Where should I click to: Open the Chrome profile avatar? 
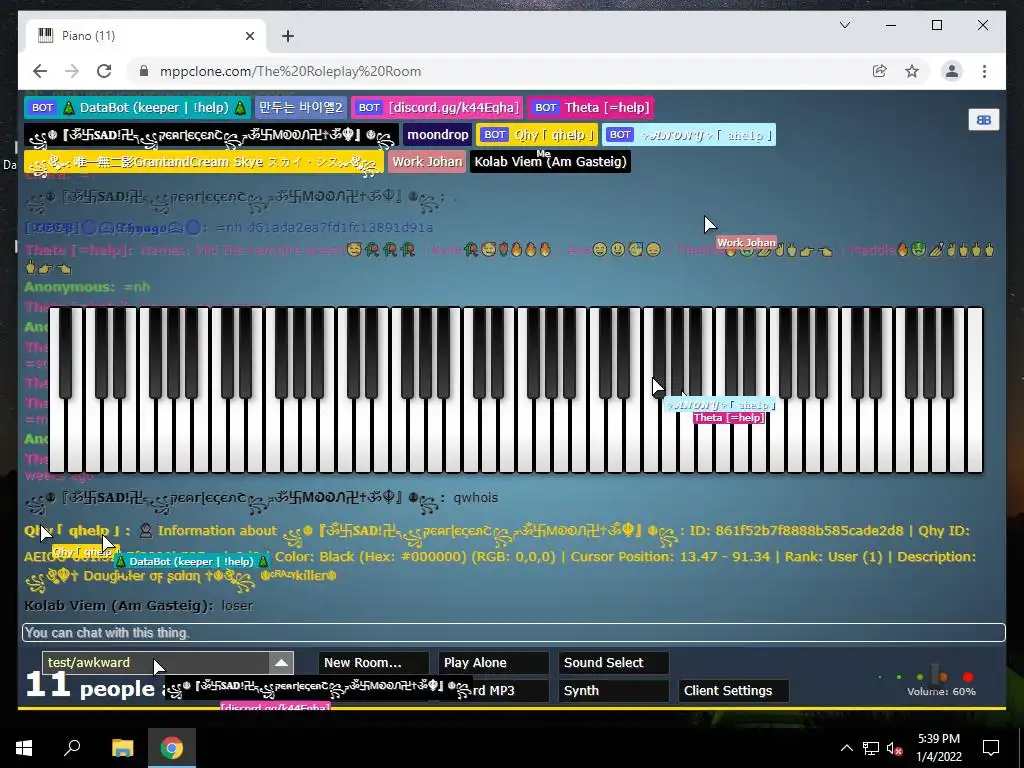click(x=952, y=71)
